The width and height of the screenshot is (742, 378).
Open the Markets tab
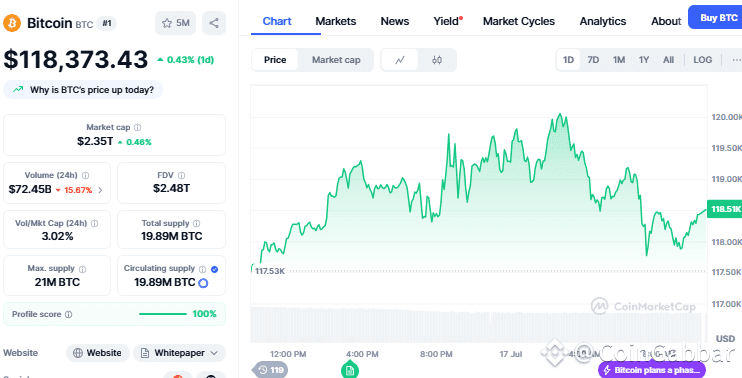336,21
